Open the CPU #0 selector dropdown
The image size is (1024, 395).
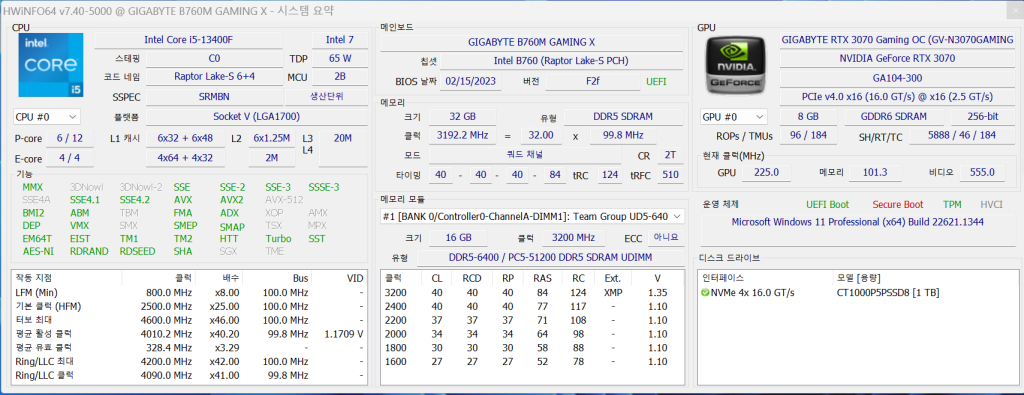pos(47,117)
